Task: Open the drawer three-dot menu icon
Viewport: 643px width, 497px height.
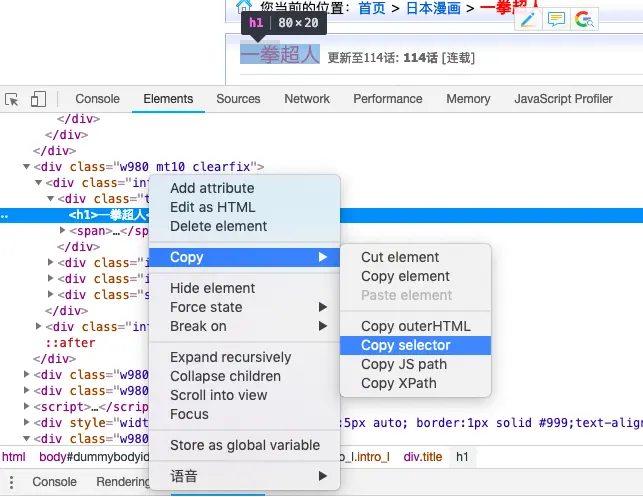Action: tap(11, 482)
